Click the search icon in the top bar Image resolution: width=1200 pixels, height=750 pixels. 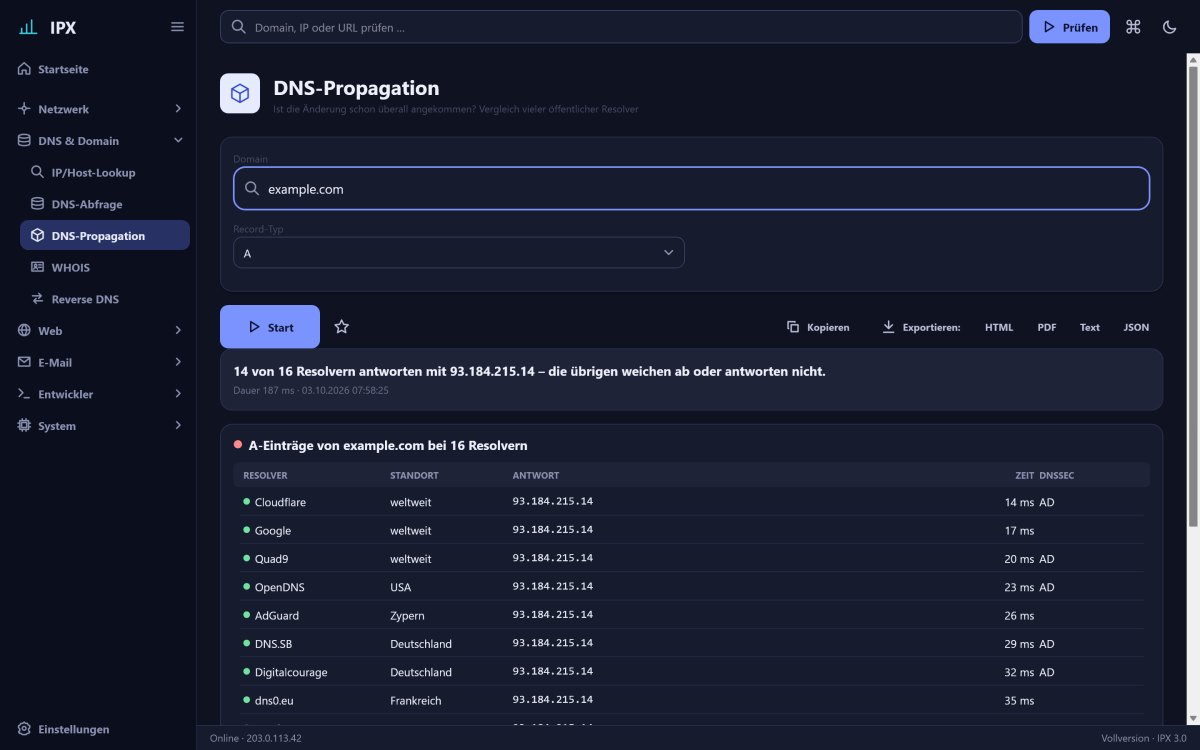point(239,27)
